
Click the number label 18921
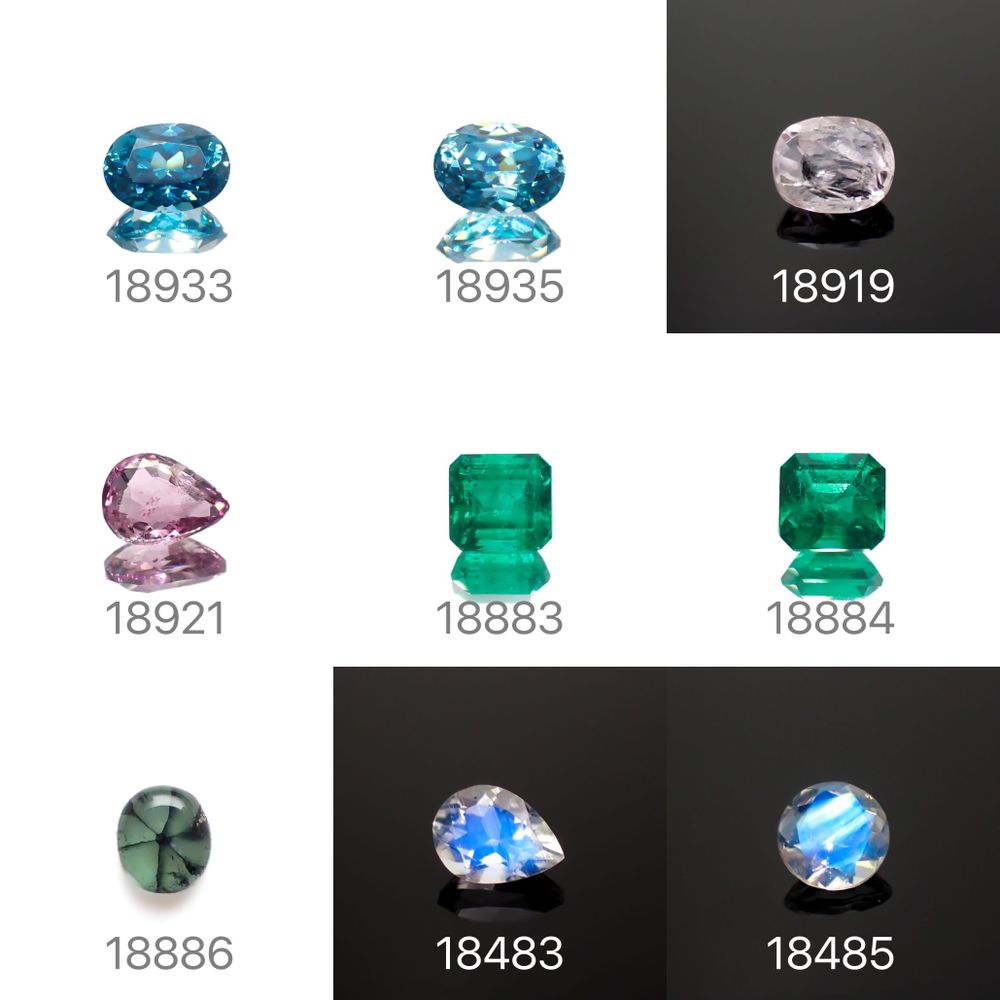[x=165, y=619]
